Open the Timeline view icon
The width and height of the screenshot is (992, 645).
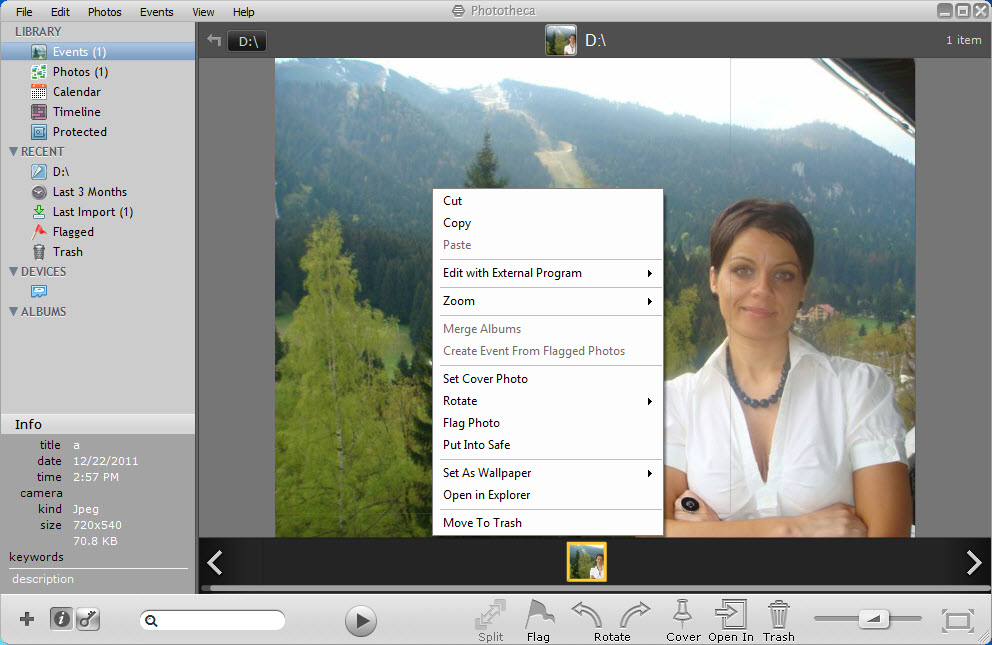(39, 112)
